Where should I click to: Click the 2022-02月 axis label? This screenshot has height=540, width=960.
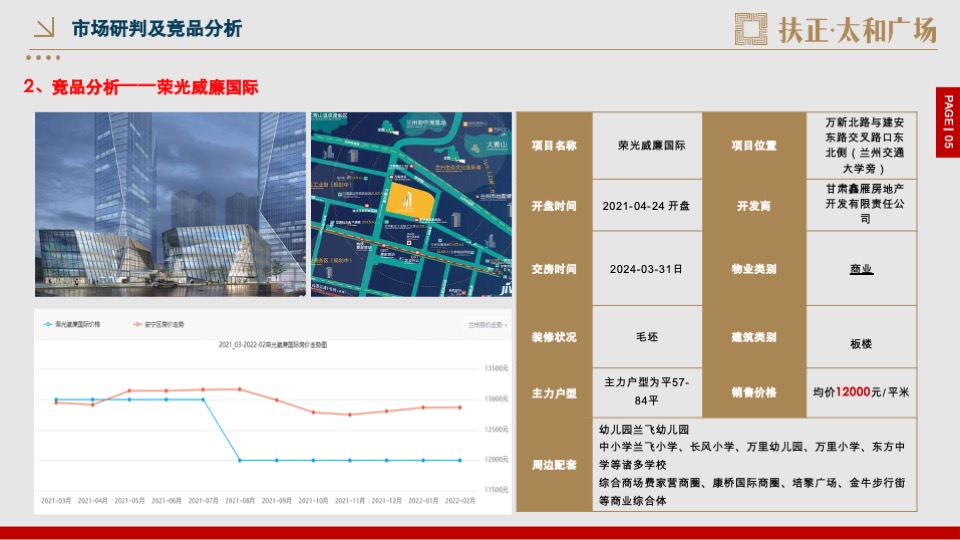460,500
